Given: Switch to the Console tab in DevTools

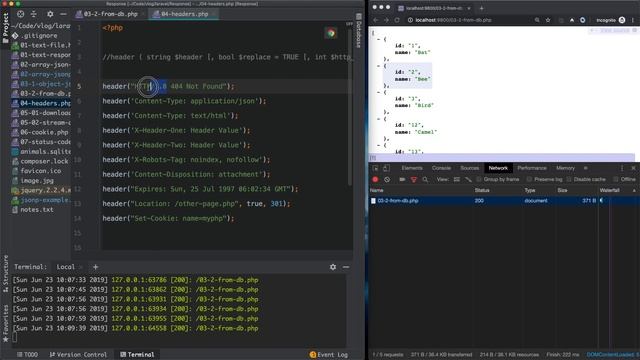Looking at the screenshot, I should click(442, 168).
